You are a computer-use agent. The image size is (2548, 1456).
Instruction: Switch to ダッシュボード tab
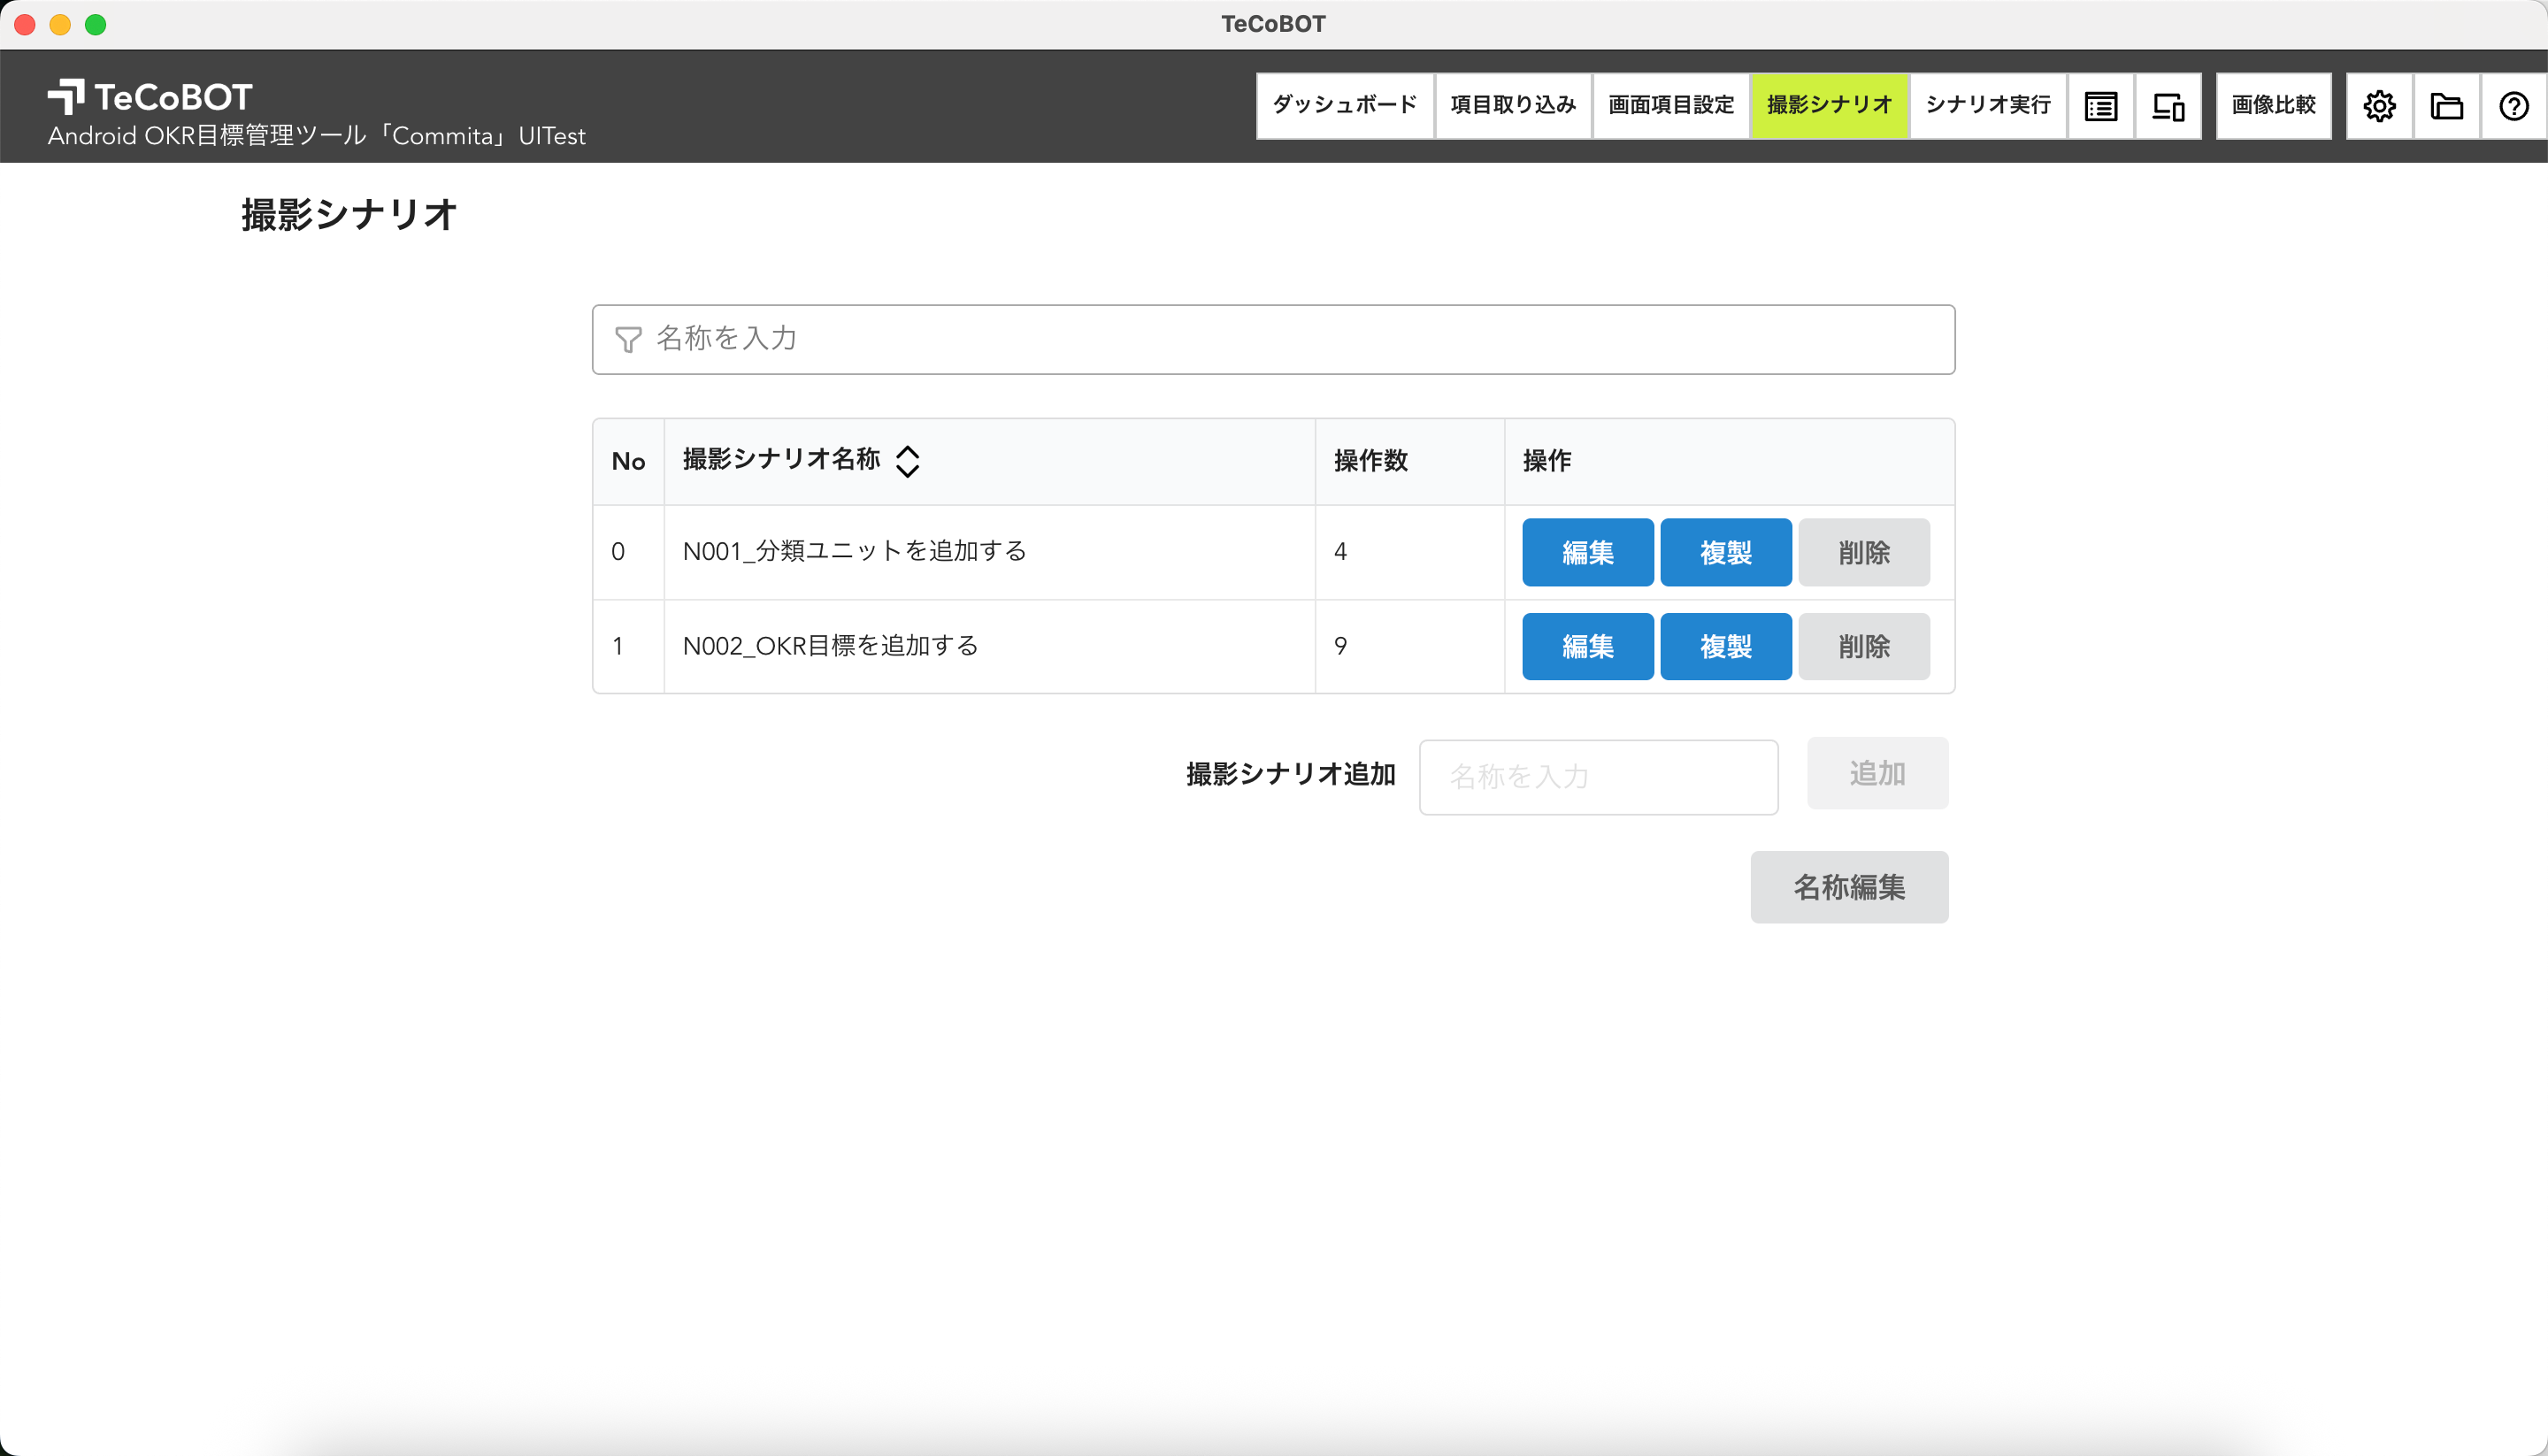point(1344,106)
